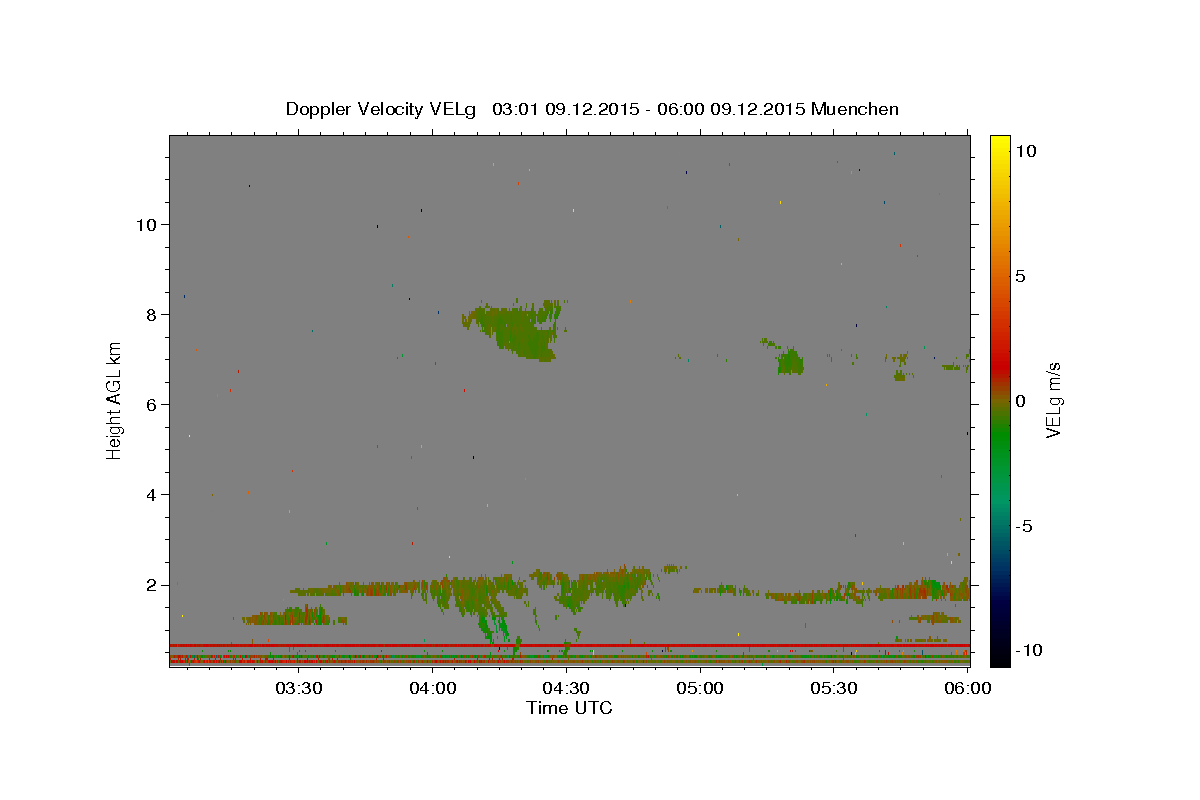Click the height tick label 2
Viewport: 1200px width, 800px height.
coord(153,584)
